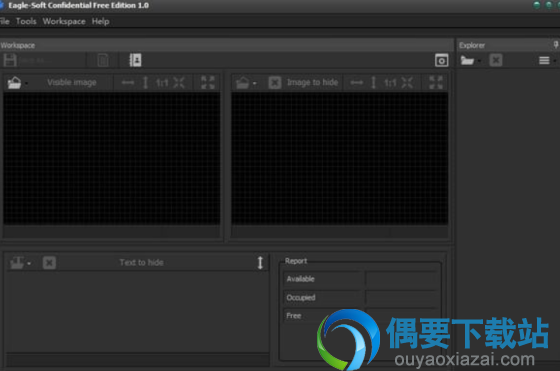Clear the image to hide
The width and height of the screenshot is (560, 371).
[275, 82]
